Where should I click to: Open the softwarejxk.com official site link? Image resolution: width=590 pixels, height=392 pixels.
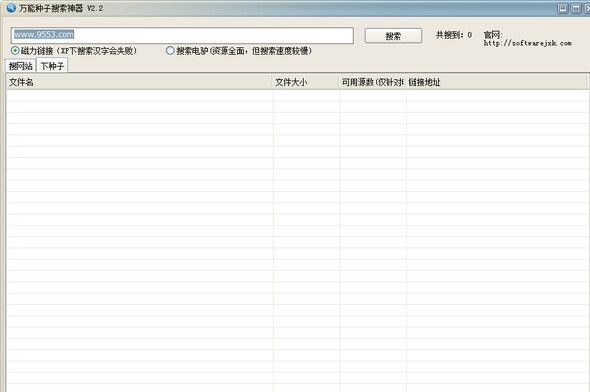coord(528,43)
